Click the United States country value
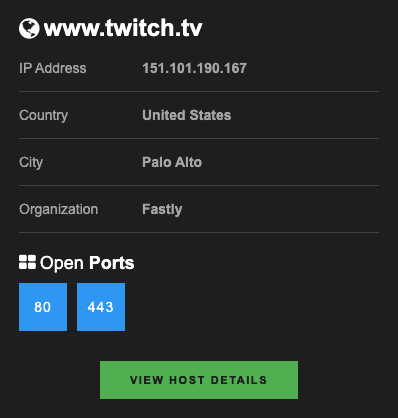 (x=187, y=115)
